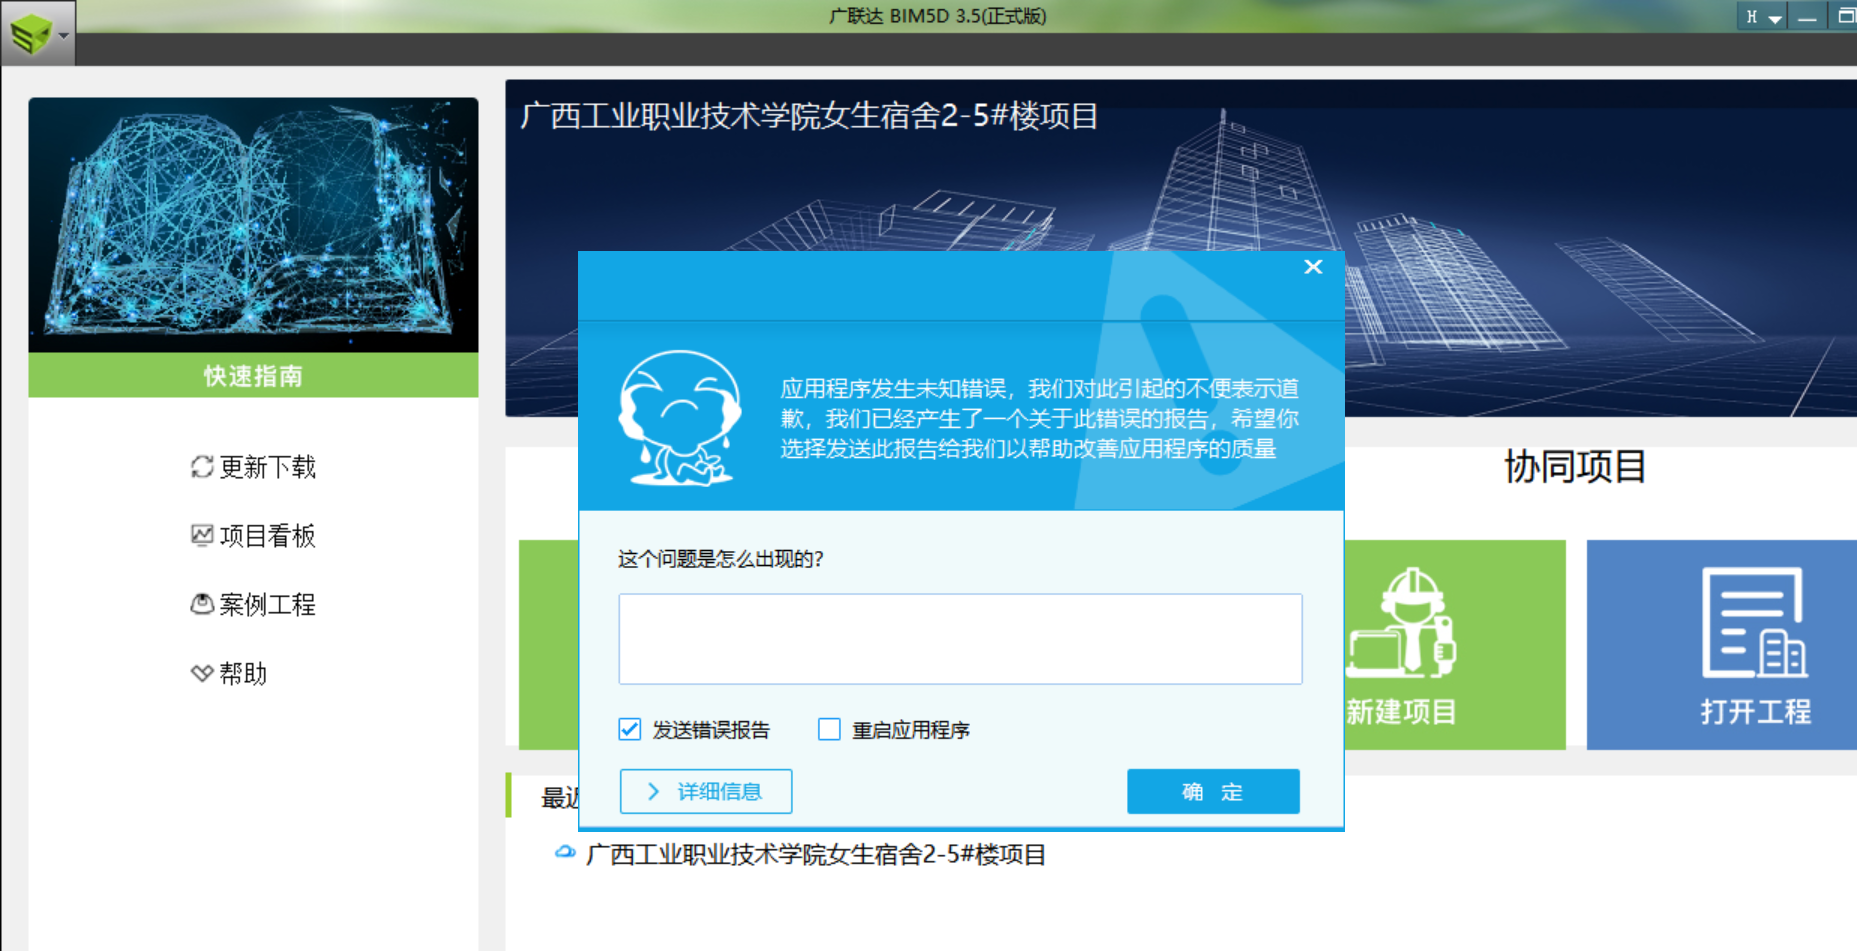Click the crying mascot in the error dialog
The height and width of the screenshot is (951, 1857).
tap(680, 418)
